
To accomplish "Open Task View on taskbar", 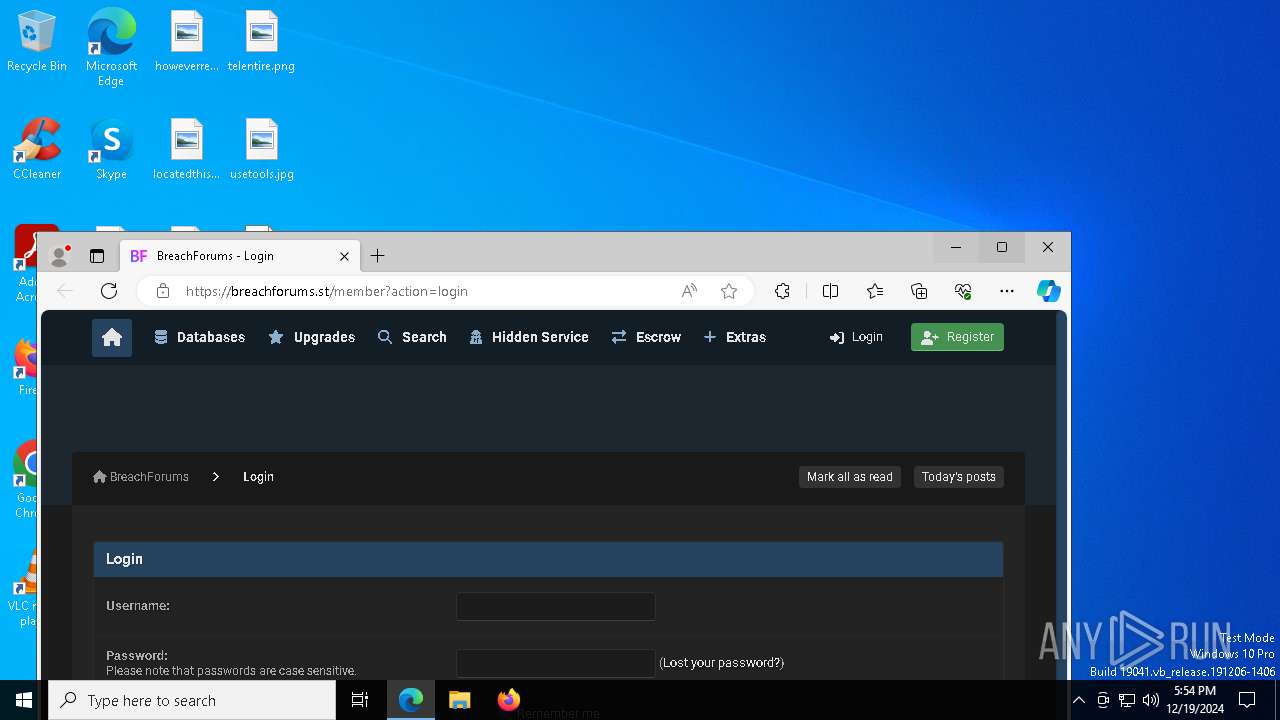I will tap(360, 700).
